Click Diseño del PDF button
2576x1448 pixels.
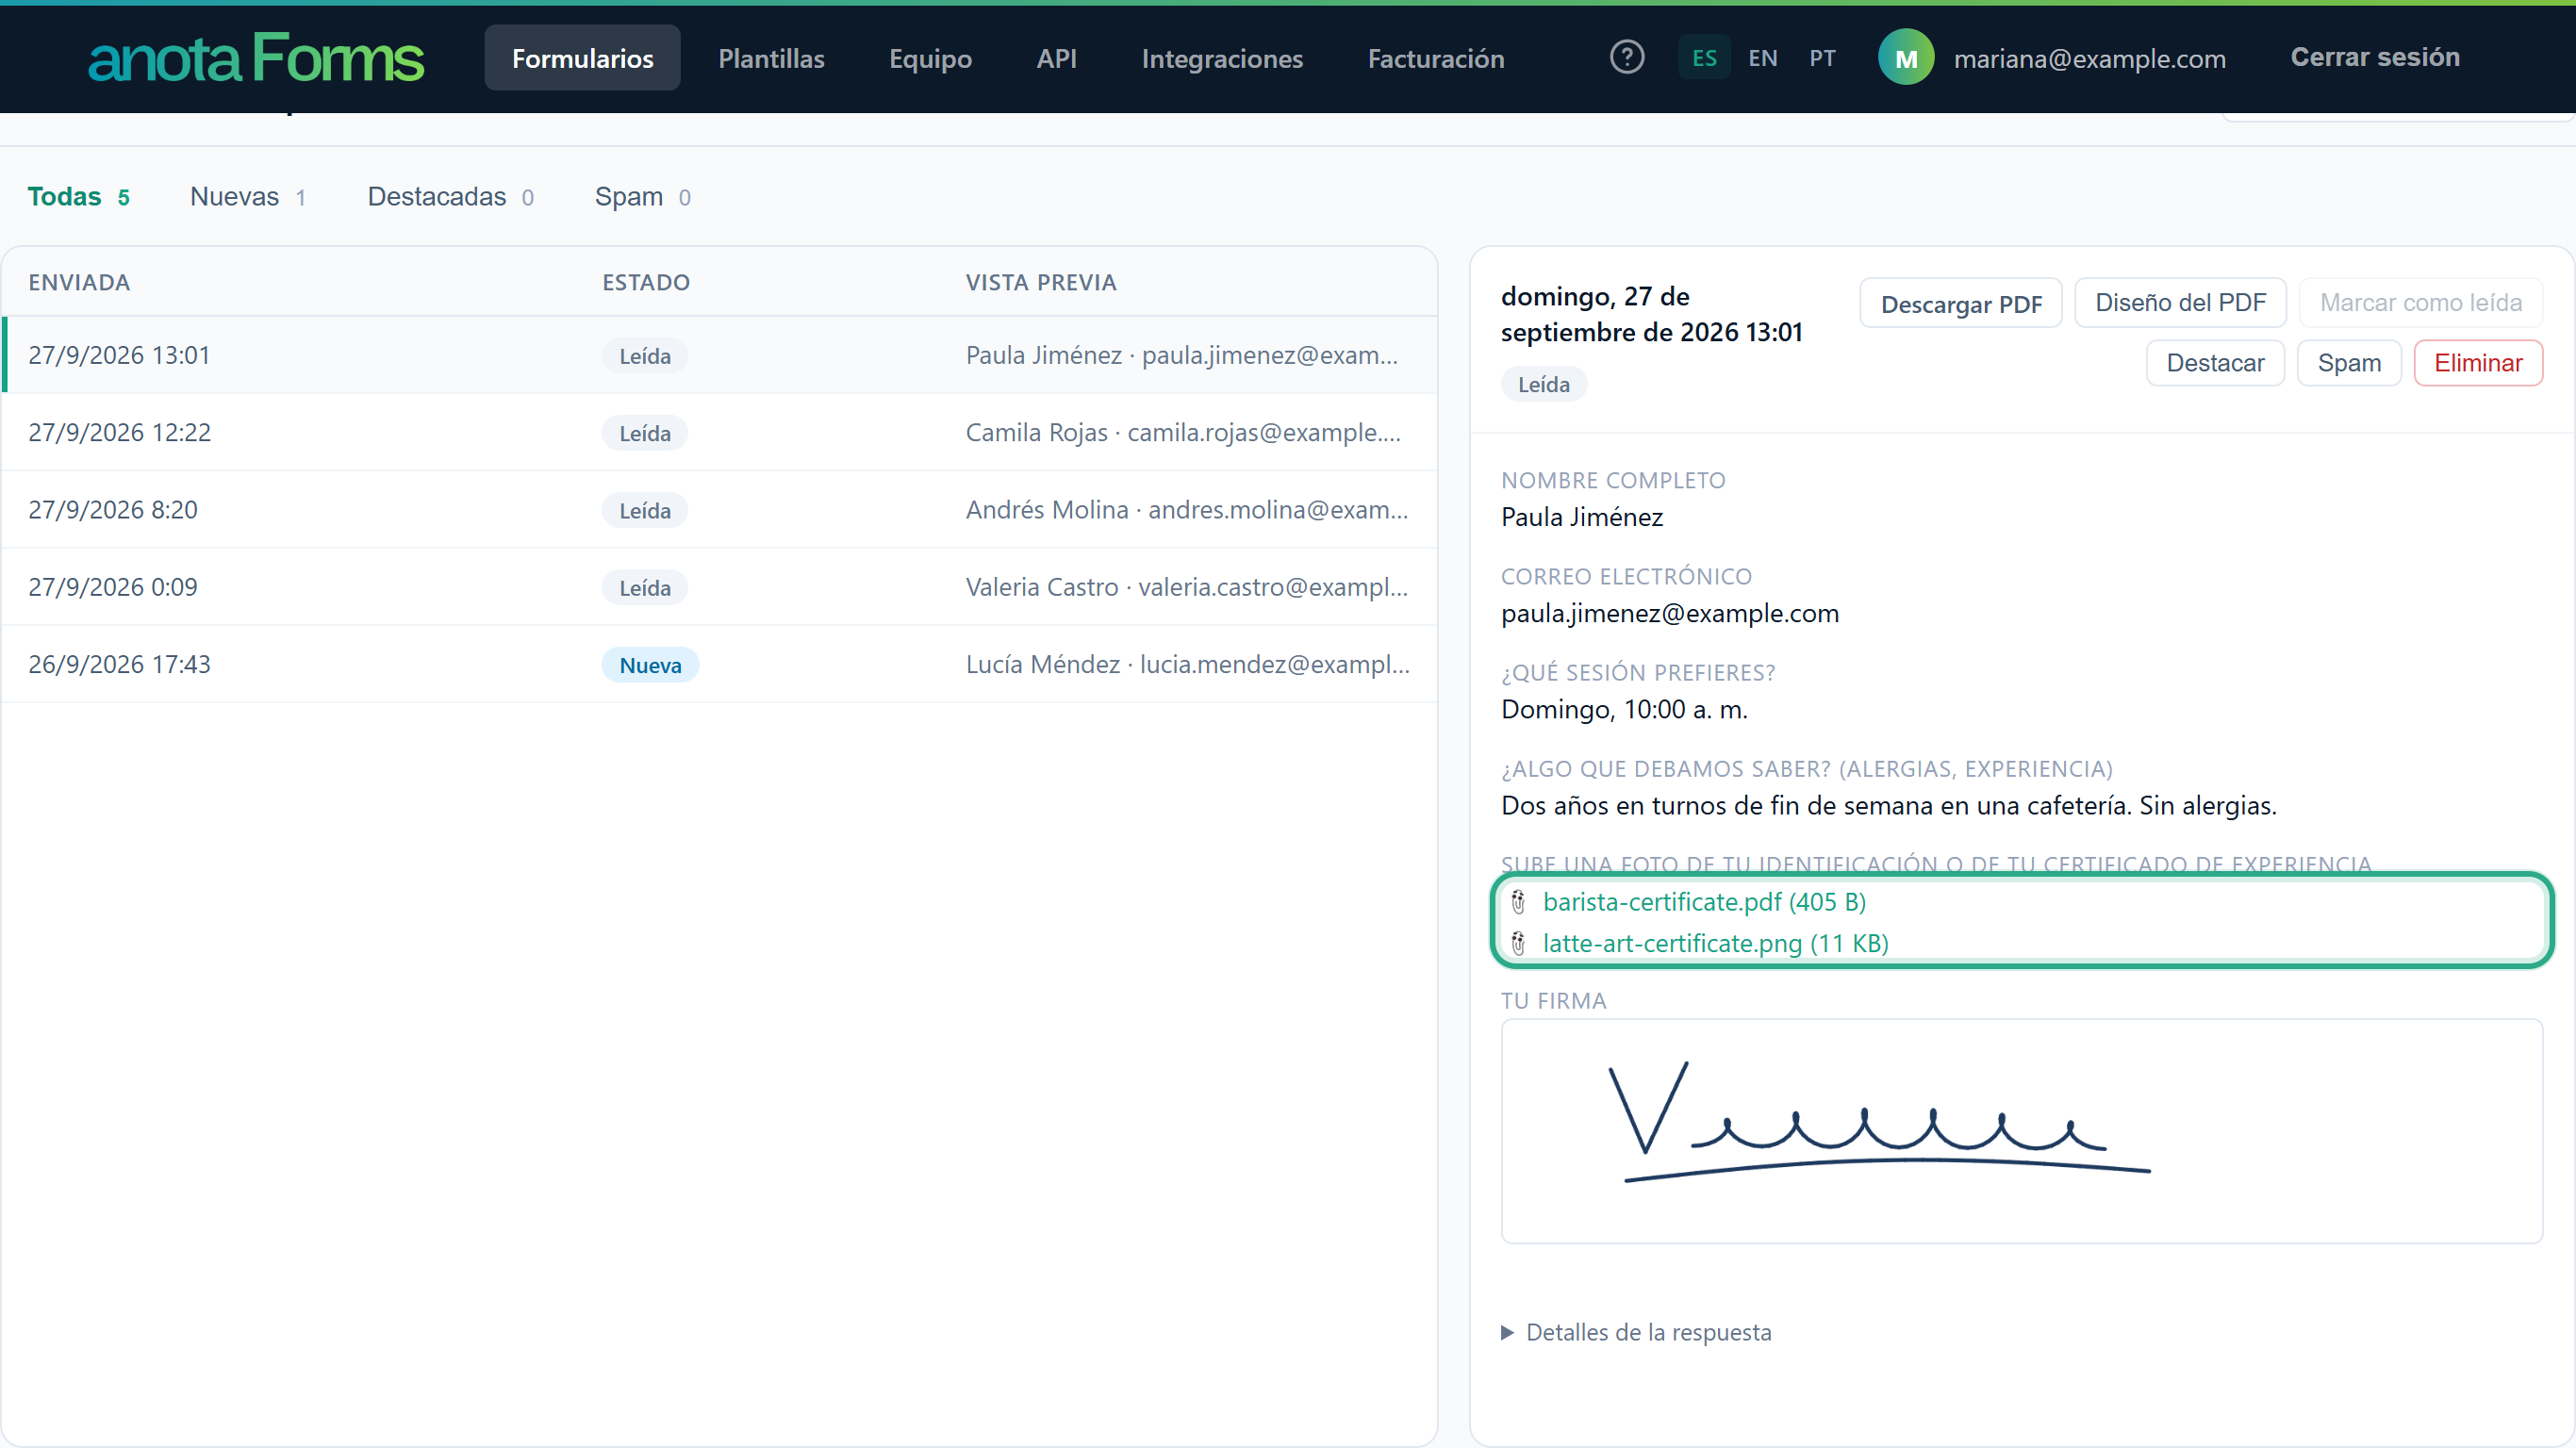(x=2180, y=302)
